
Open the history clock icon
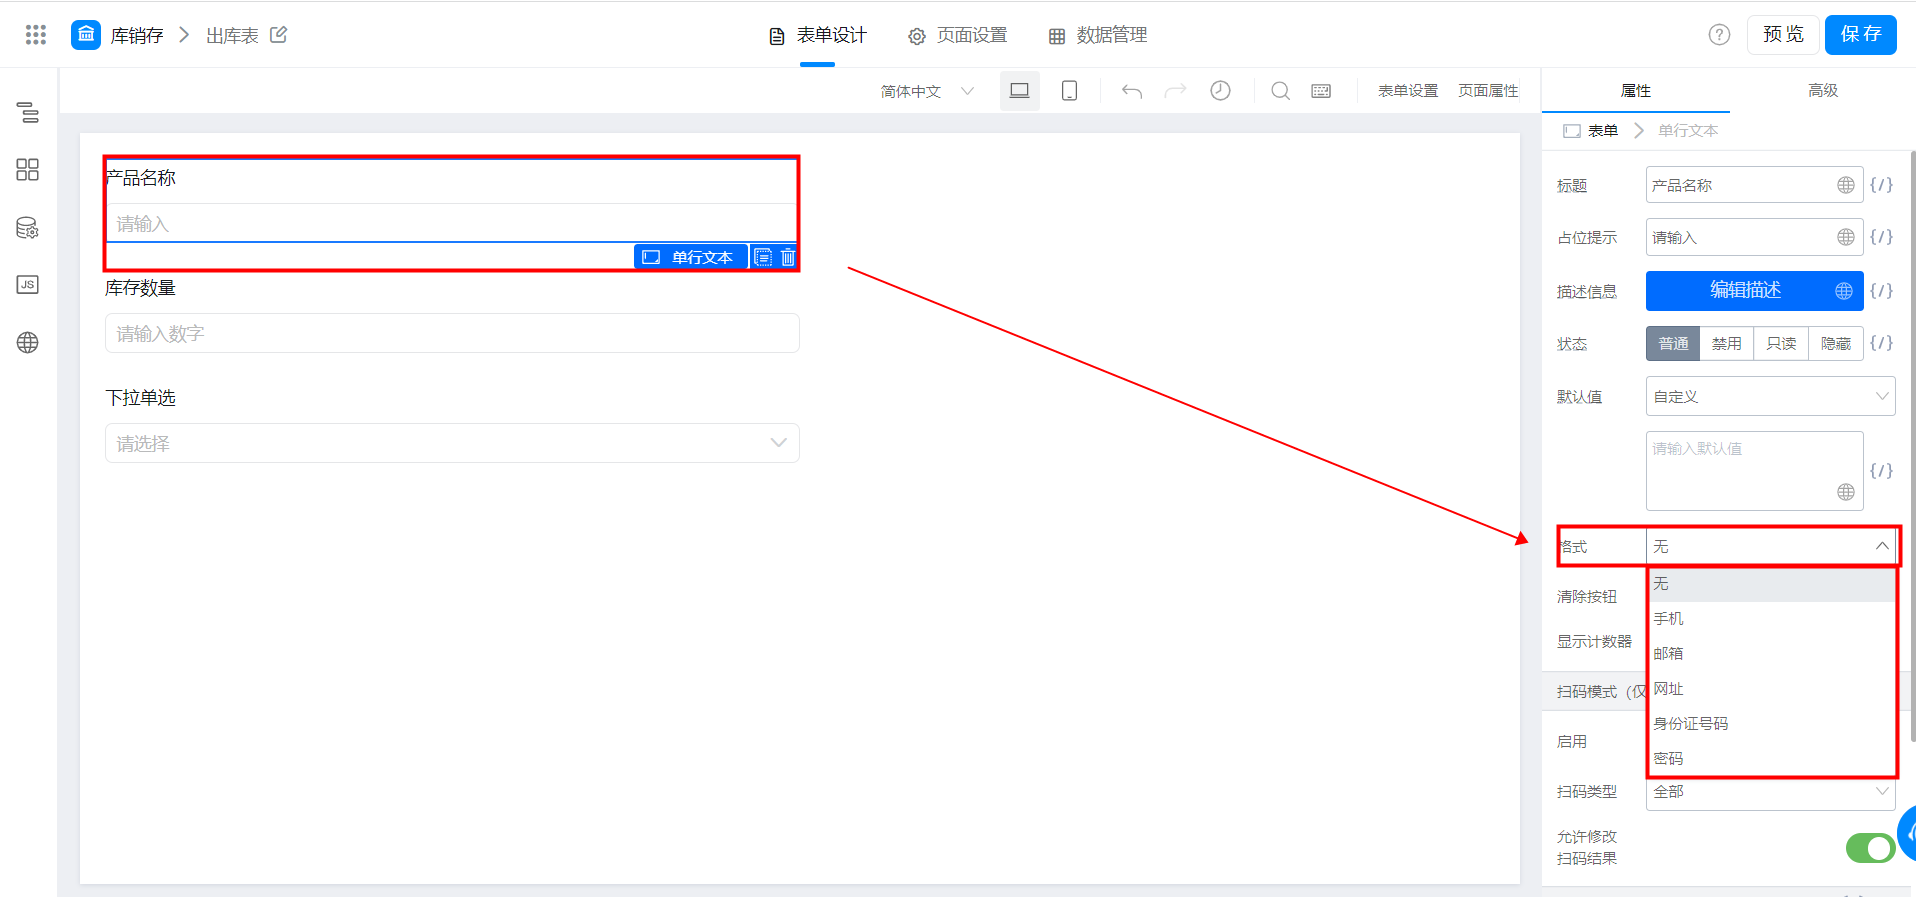click(1220, 91)
